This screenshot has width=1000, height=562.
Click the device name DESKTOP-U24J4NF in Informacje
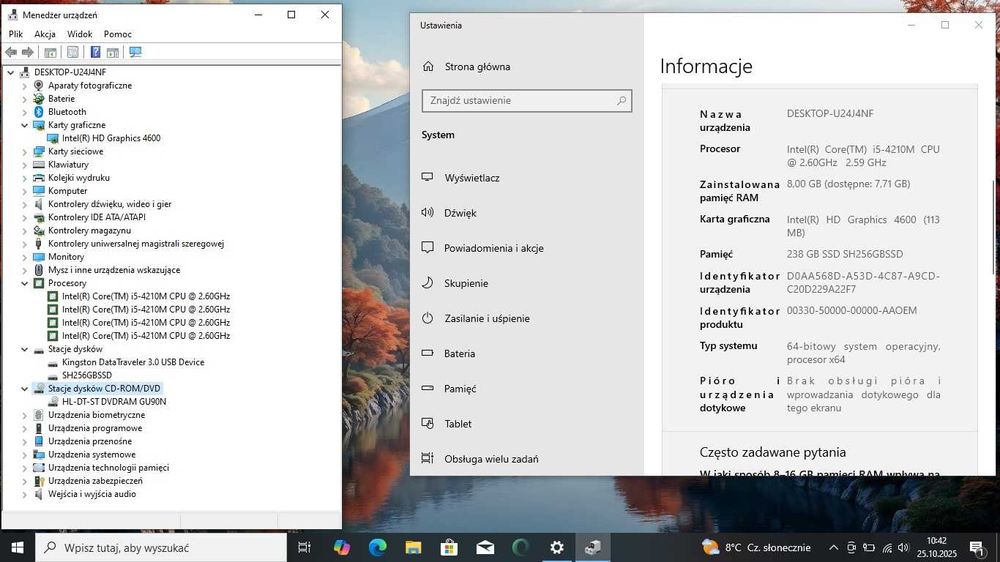click(x=830, y=114)
